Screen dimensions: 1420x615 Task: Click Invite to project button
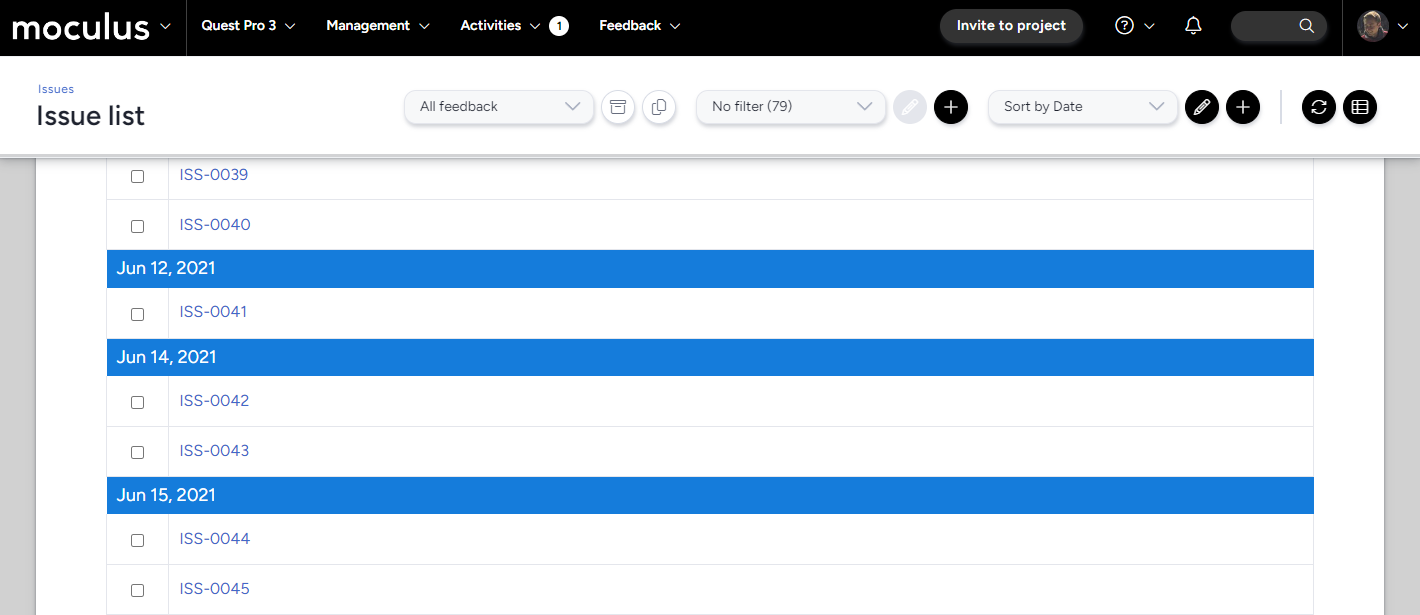click(1010, 26)
